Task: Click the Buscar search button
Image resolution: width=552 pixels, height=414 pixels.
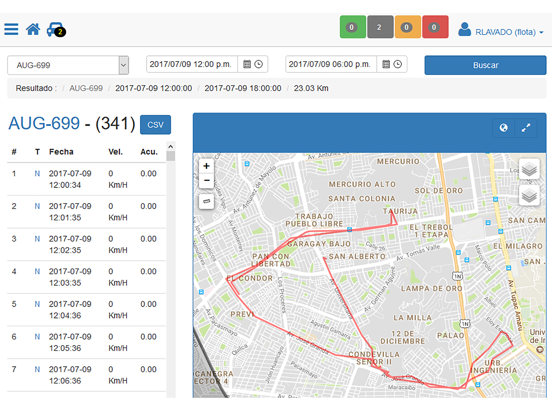Action: tap(485, 65)
